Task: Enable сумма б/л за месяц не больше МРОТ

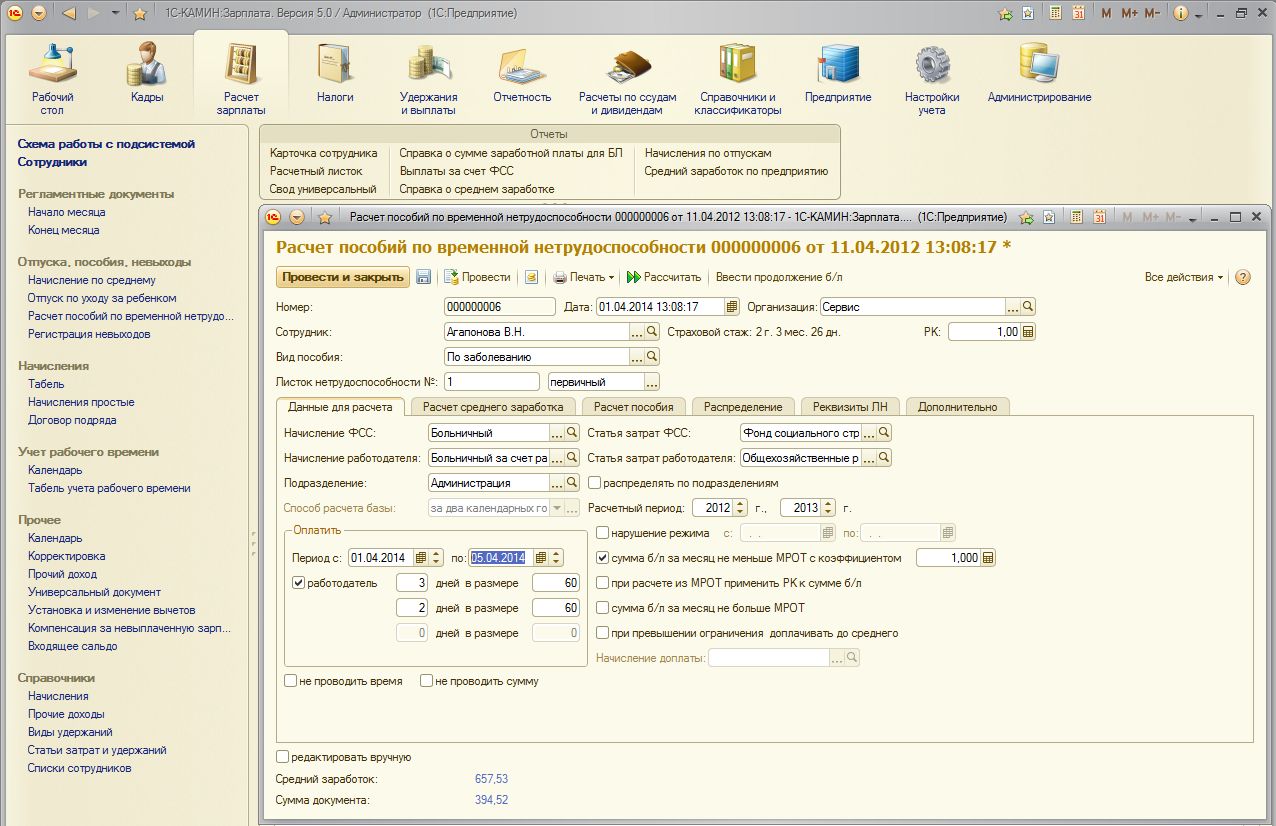Action: point(602,608)
